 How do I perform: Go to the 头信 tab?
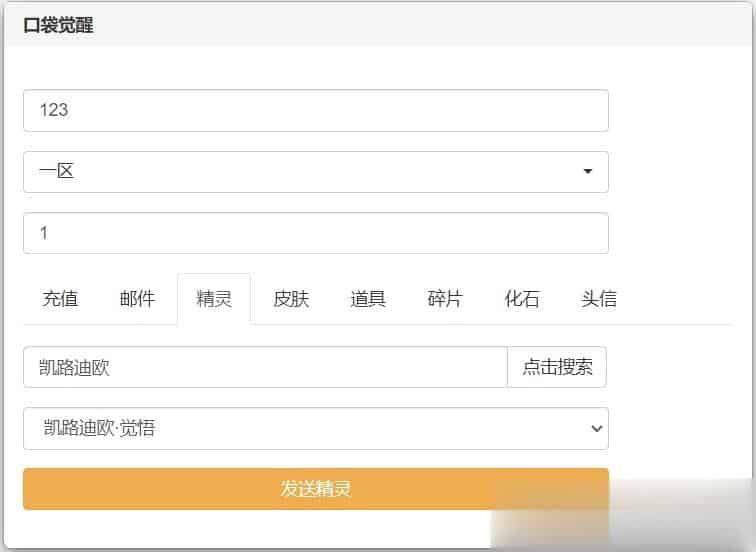(599, 299)
